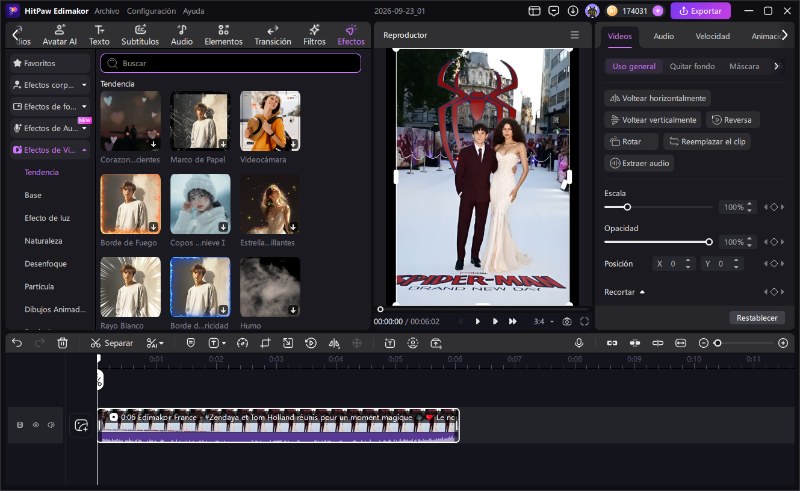Click Reemplazar el clip button

(707, 141)
